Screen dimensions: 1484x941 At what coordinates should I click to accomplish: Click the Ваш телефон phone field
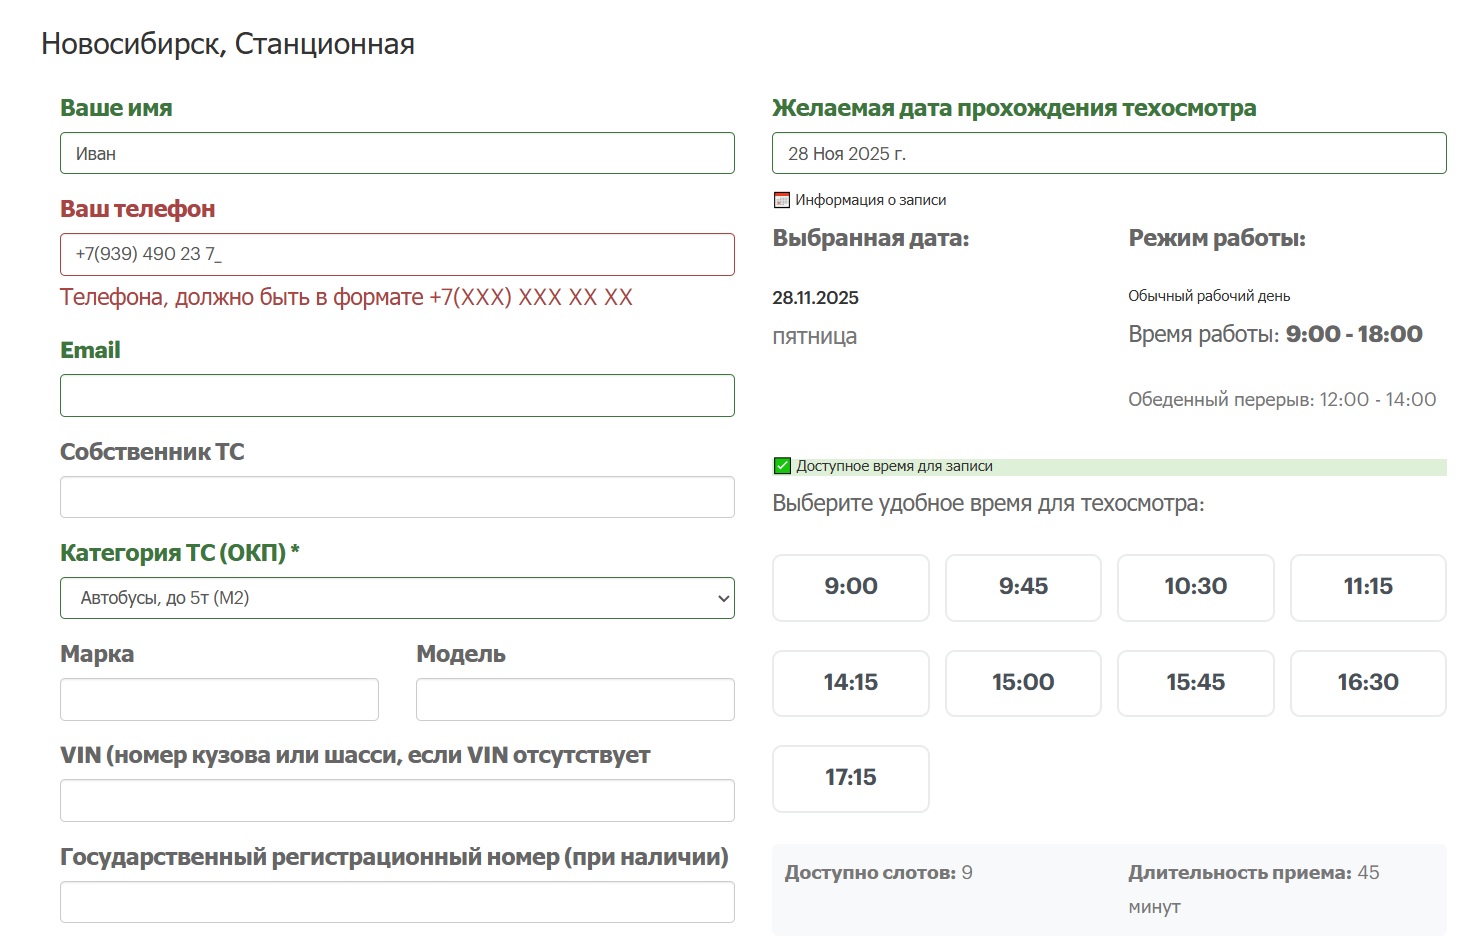click(397, 254)
